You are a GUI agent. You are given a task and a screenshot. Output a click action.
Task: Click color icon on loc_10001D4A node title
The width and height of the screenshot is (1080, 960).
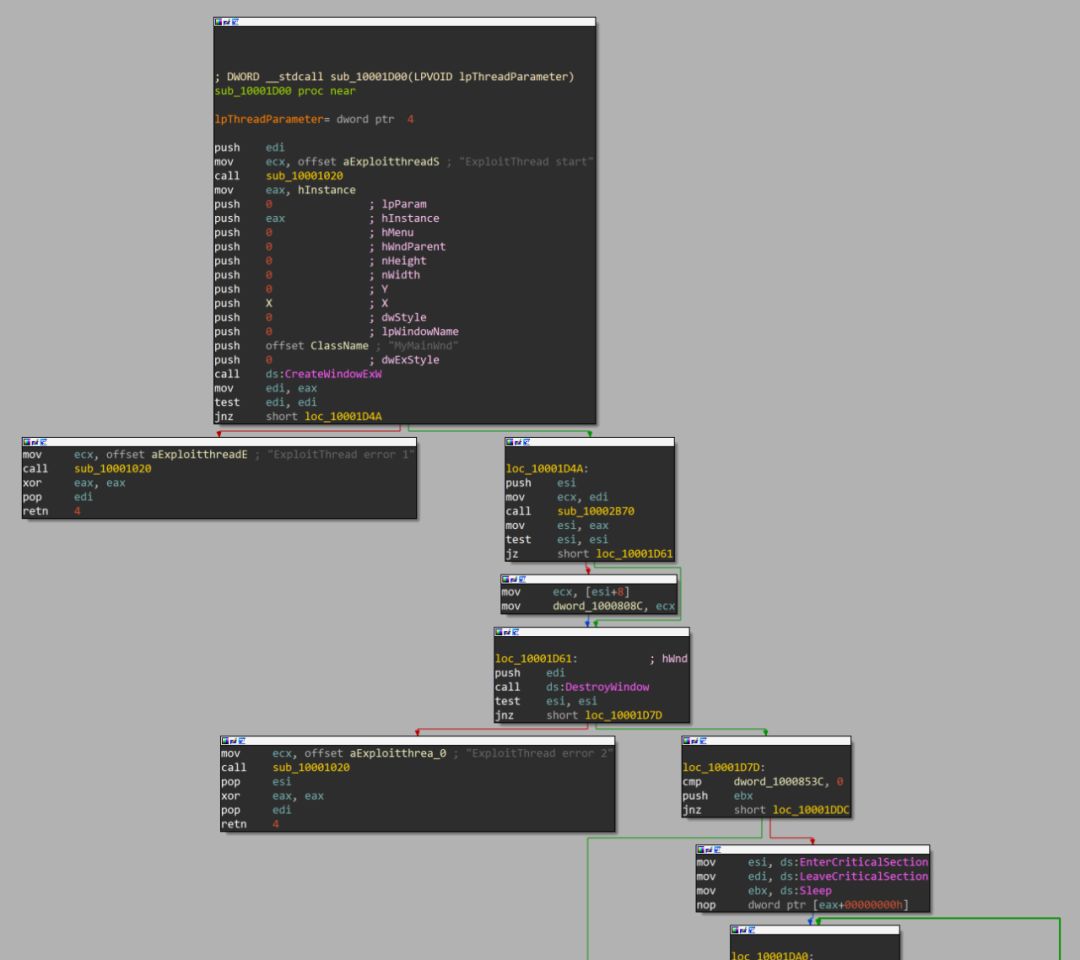(x=509, y=442)
